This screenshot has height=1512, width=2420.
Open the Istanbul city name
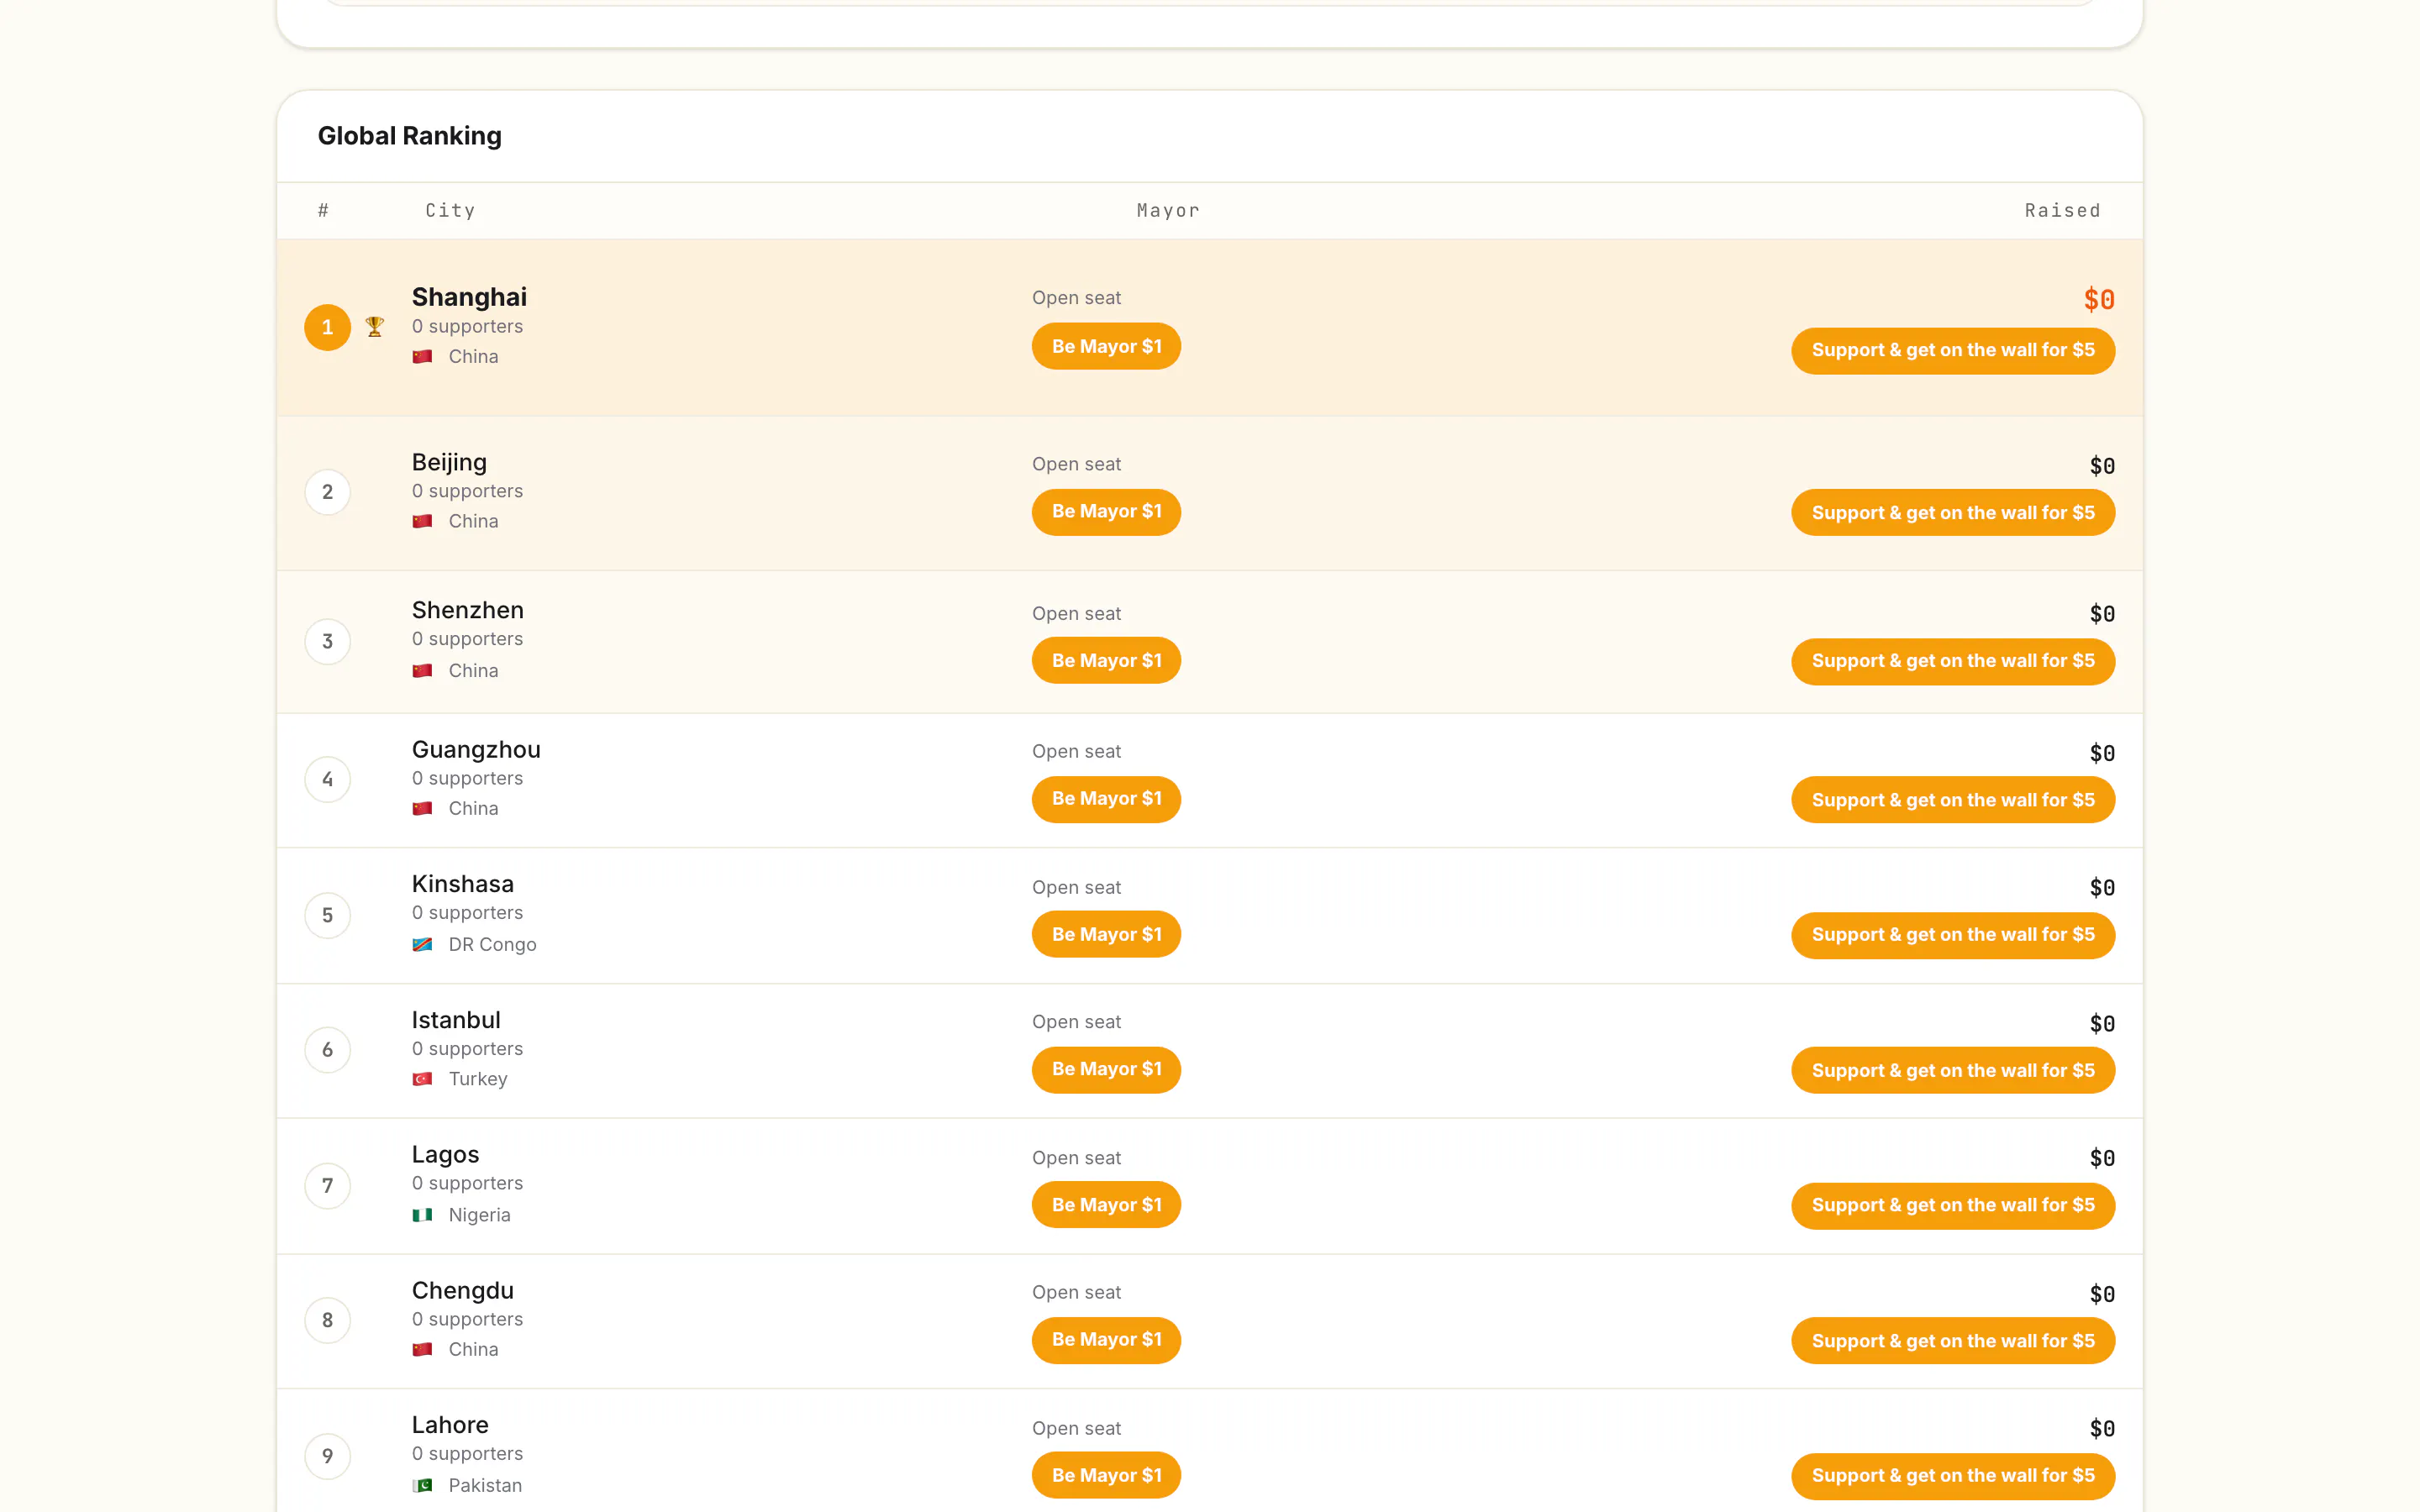click(456, 1020)
